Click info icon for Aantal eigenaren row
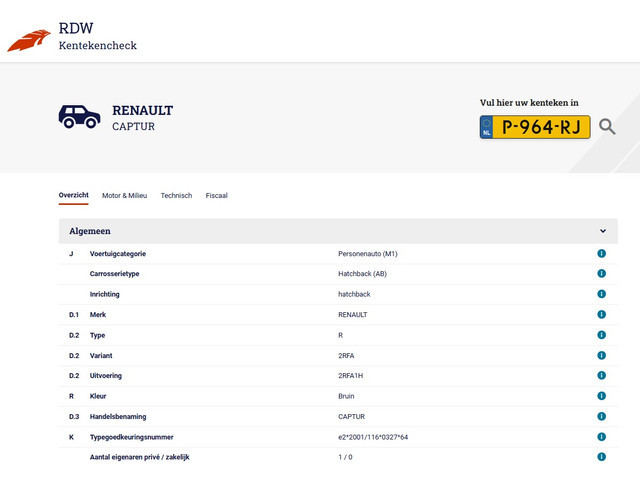 [x=602, y=457]
